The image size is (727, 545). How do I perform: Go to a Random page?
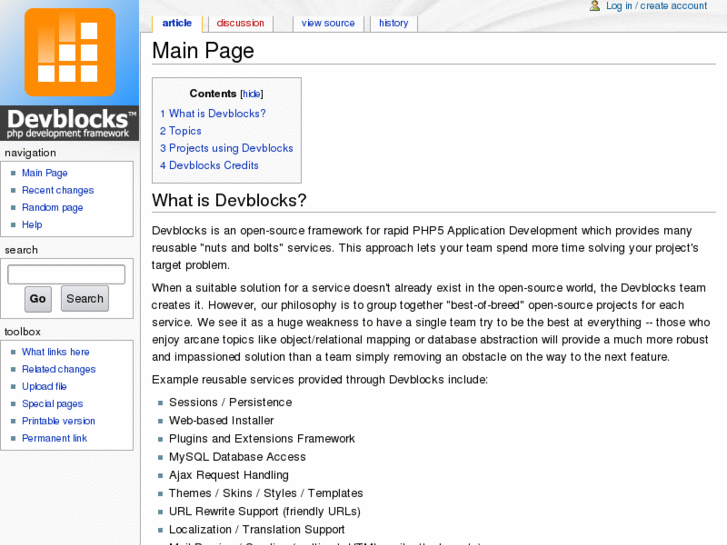point(52,207)
